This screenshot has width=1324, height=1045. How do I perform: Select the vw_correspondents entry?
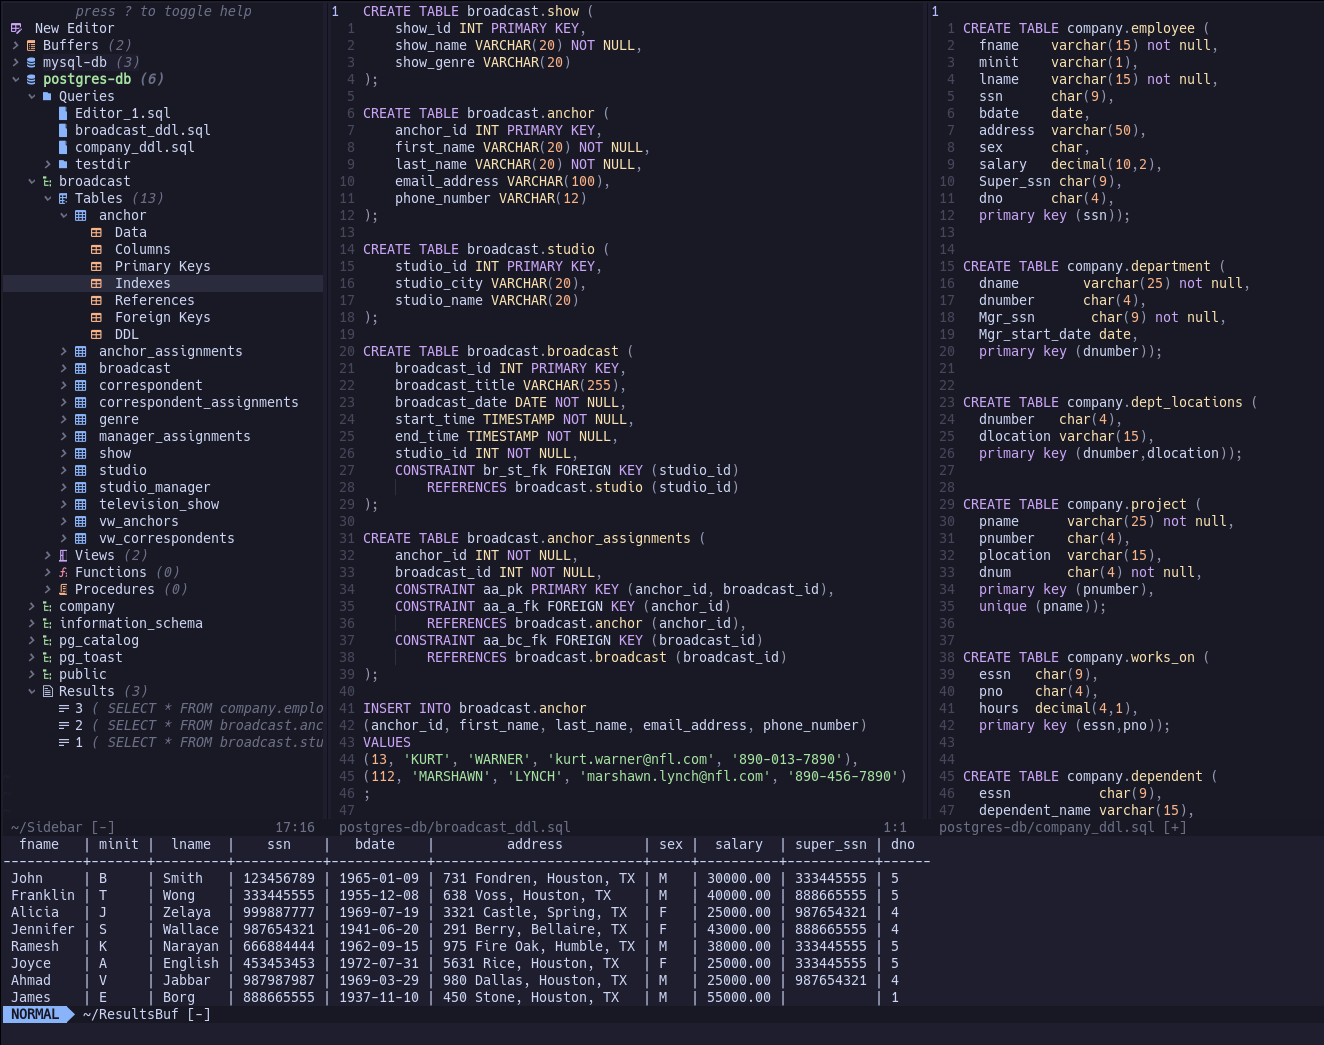pyautogui.click(x=167, y=538)
